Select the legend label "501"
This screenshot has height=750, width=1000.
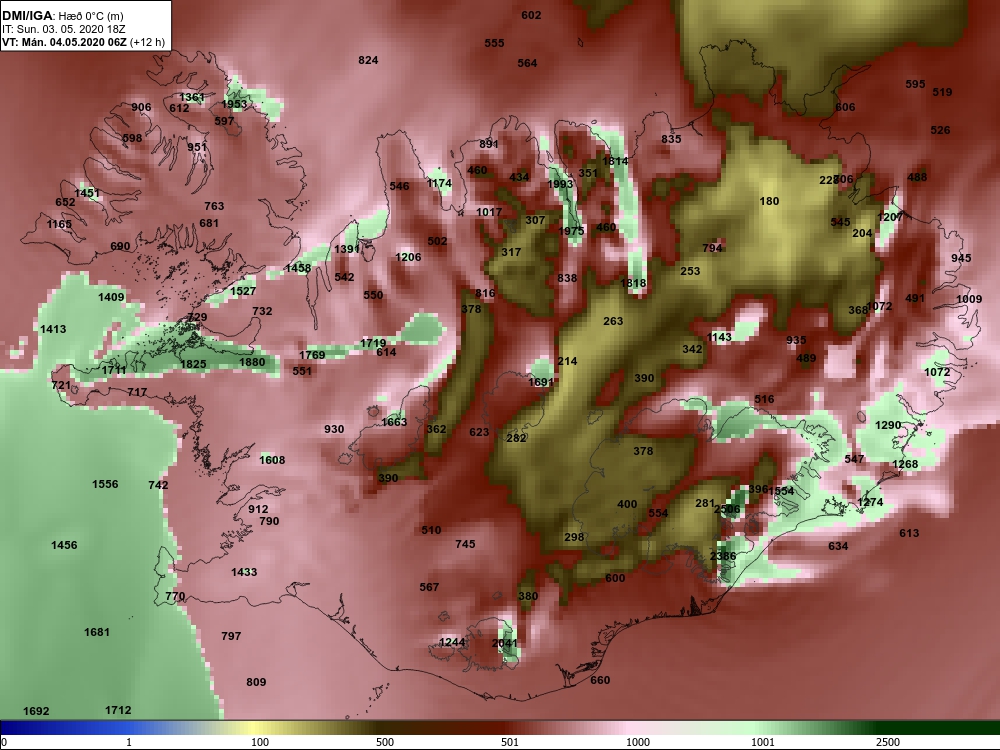[510, 742]
